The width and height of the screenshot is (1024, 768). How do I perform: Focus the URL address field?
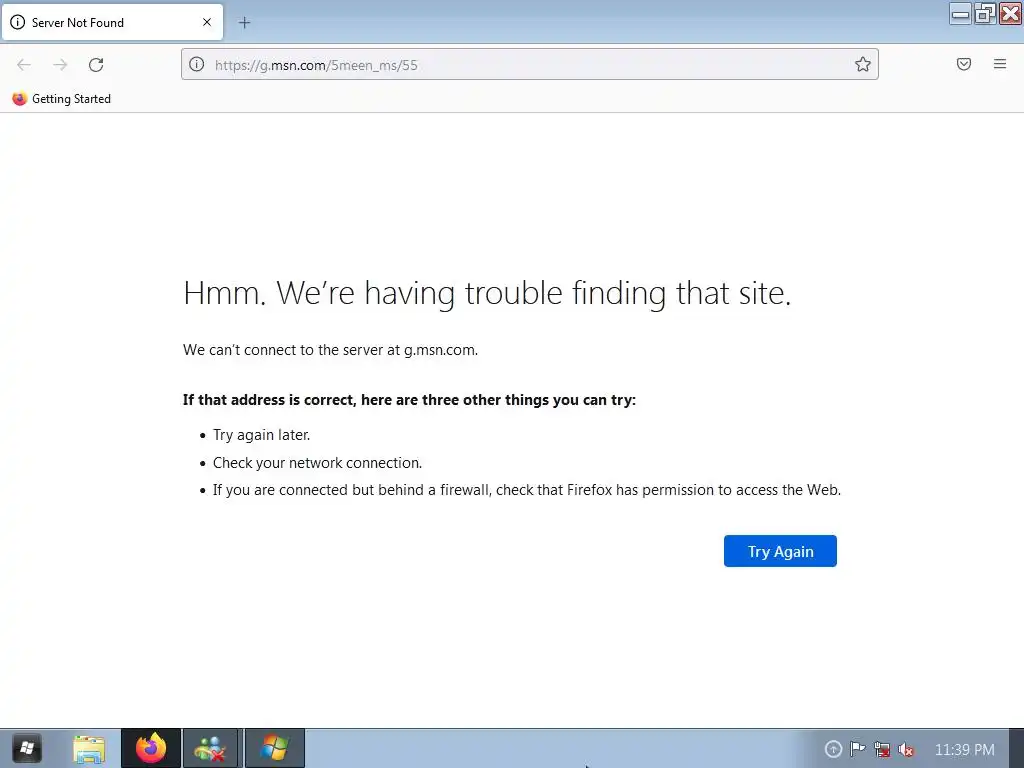coord(530,65)
